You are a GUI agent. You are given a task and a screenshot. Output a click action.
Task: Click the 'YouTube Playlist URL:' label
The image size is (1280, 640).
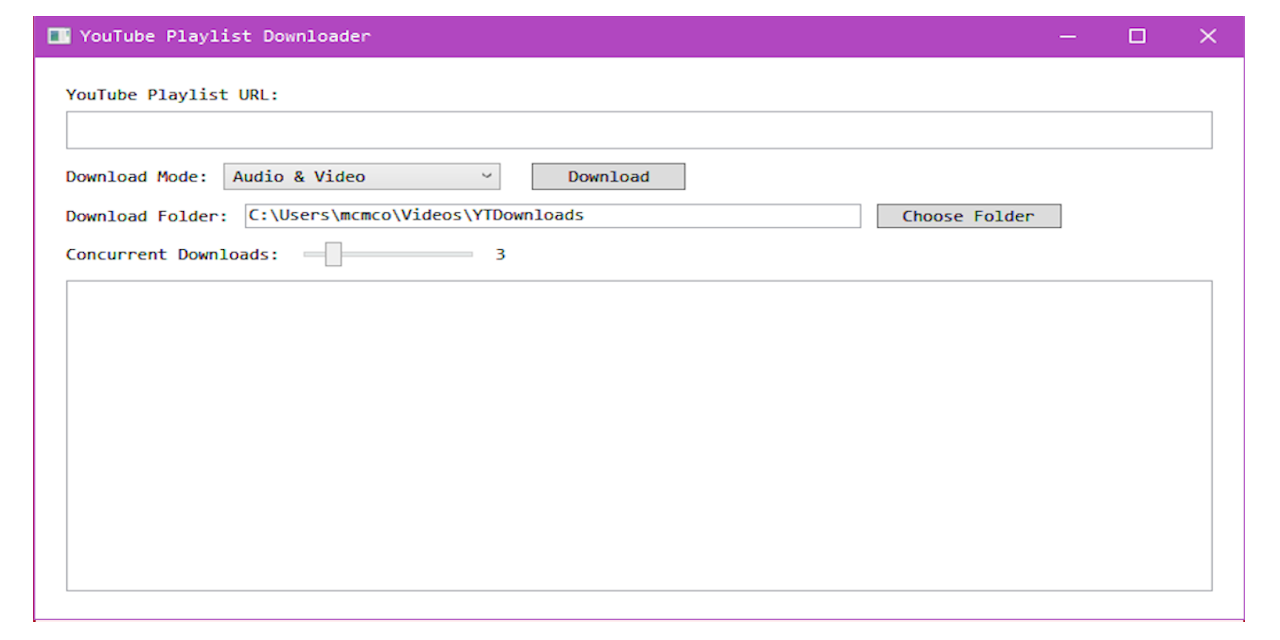(172, 95)
